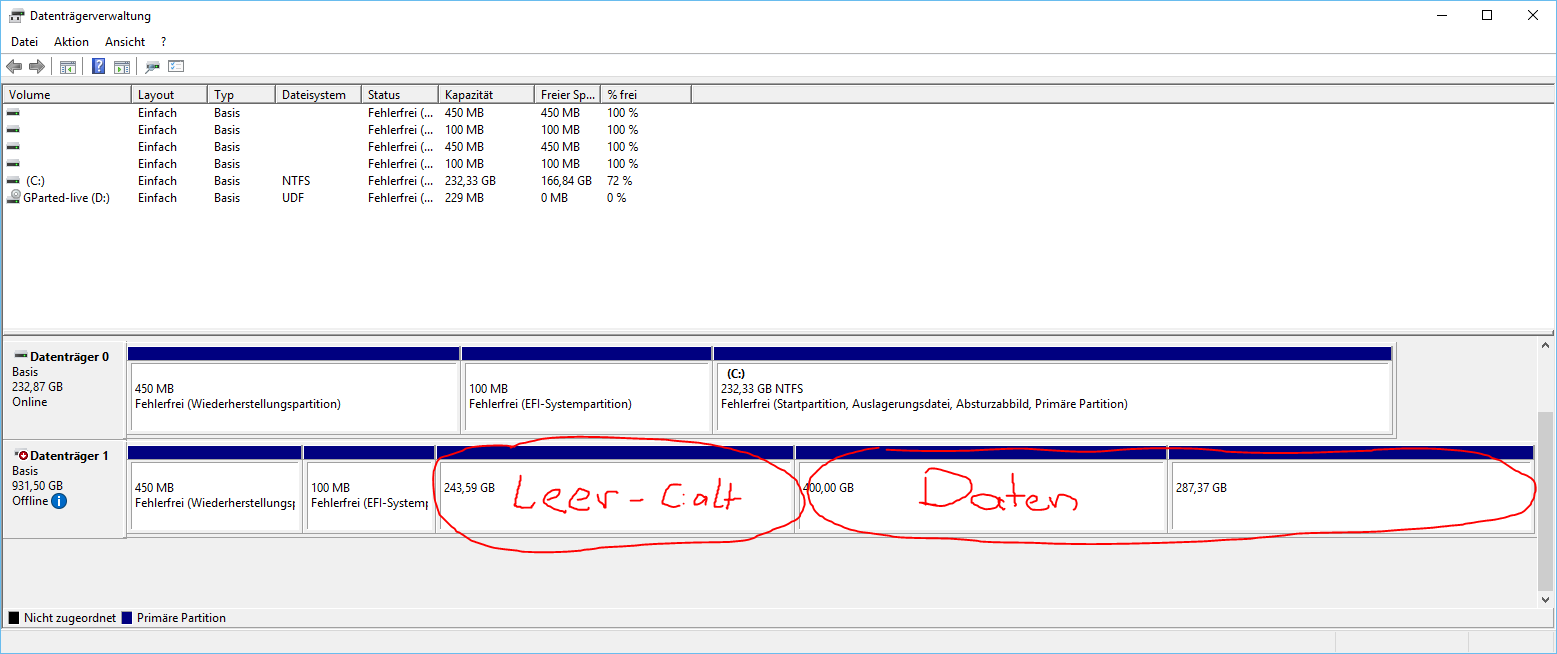
Task: Click the blue Primäre Partition legend swatch
Action: pyautogui.click(x=126, y=618)
